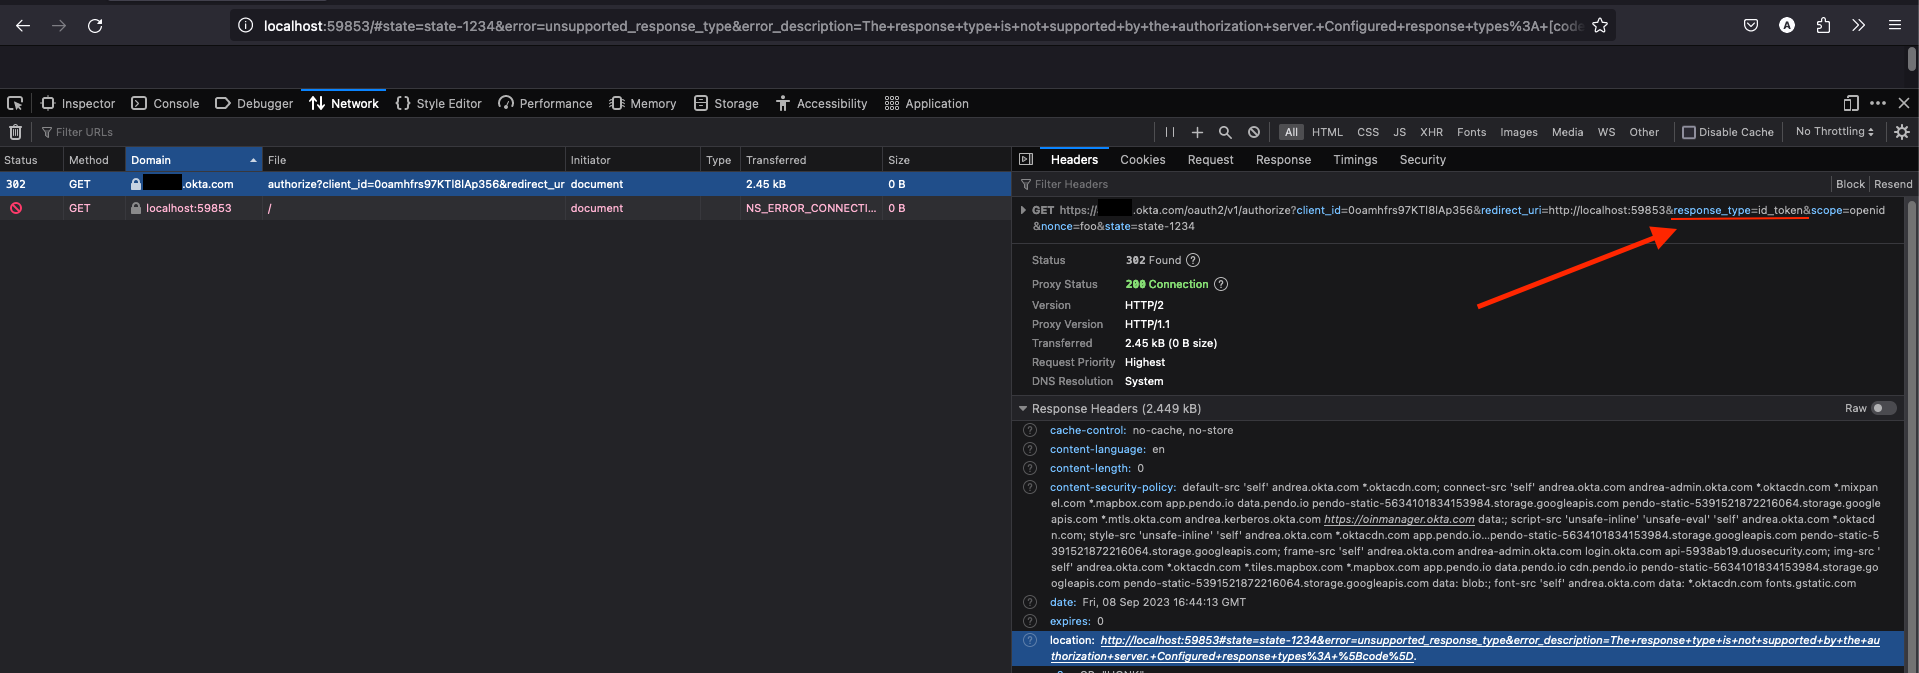Open network settings gear icon

(1901, 132)
